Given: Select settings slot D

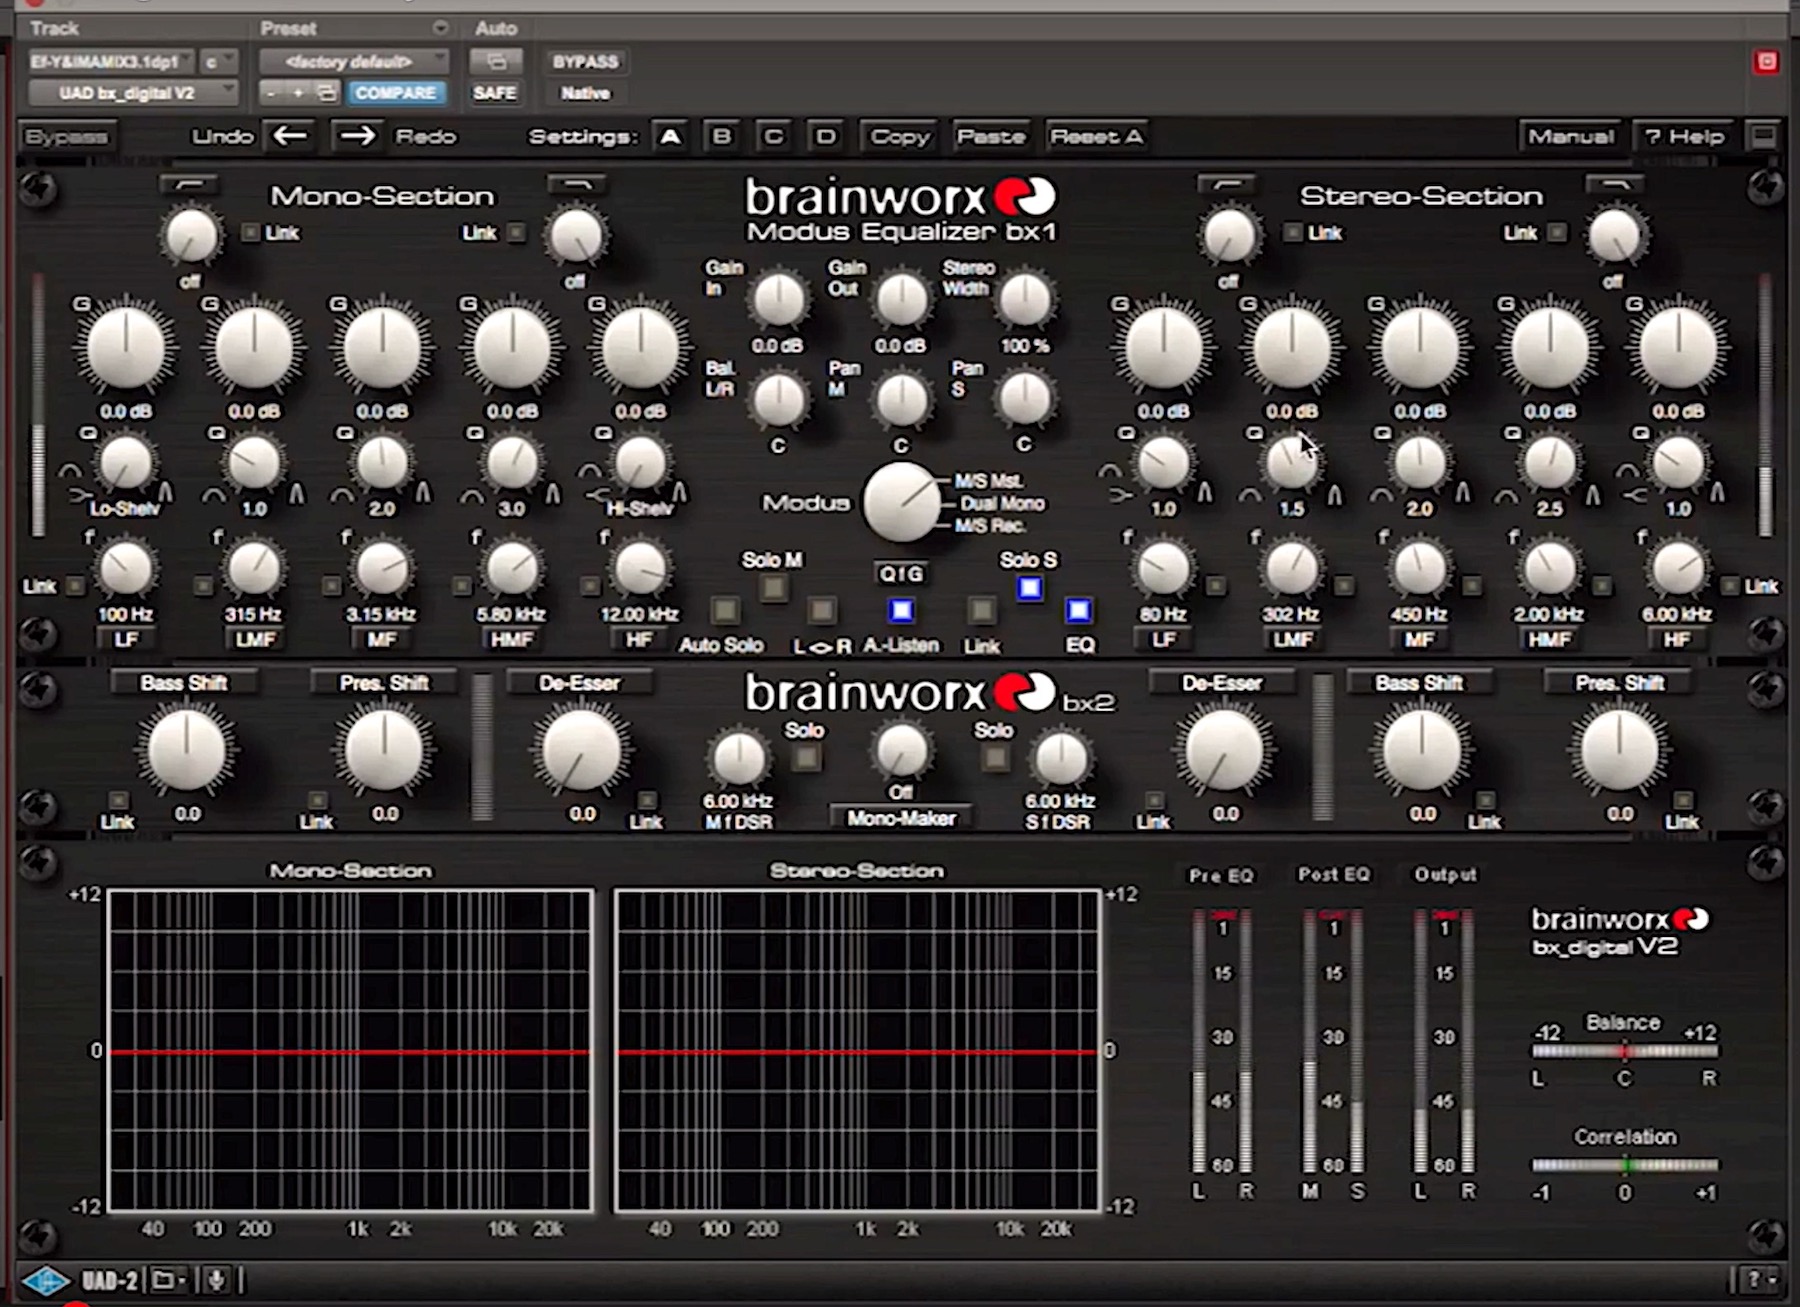Looking at the screenshot, I should click(825, 136).
